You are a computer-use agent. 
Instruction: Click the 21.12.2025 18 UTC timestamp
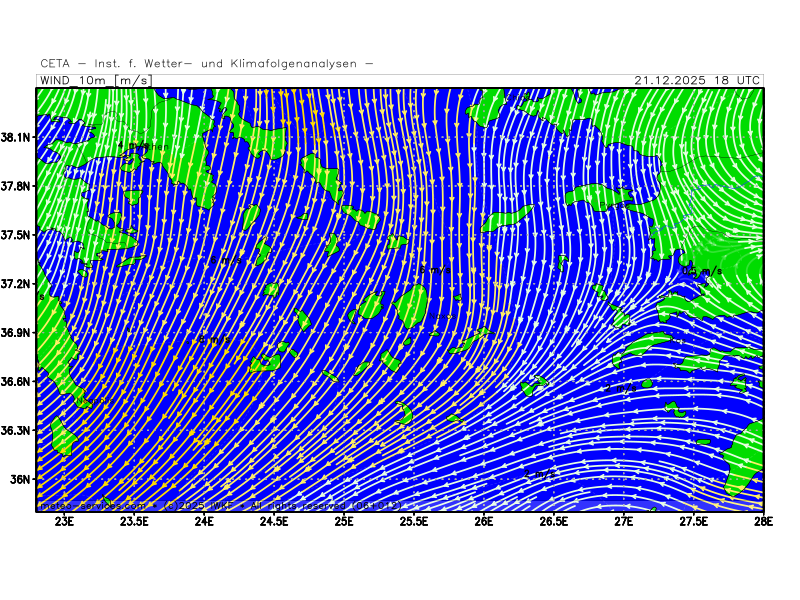(698, 80)
